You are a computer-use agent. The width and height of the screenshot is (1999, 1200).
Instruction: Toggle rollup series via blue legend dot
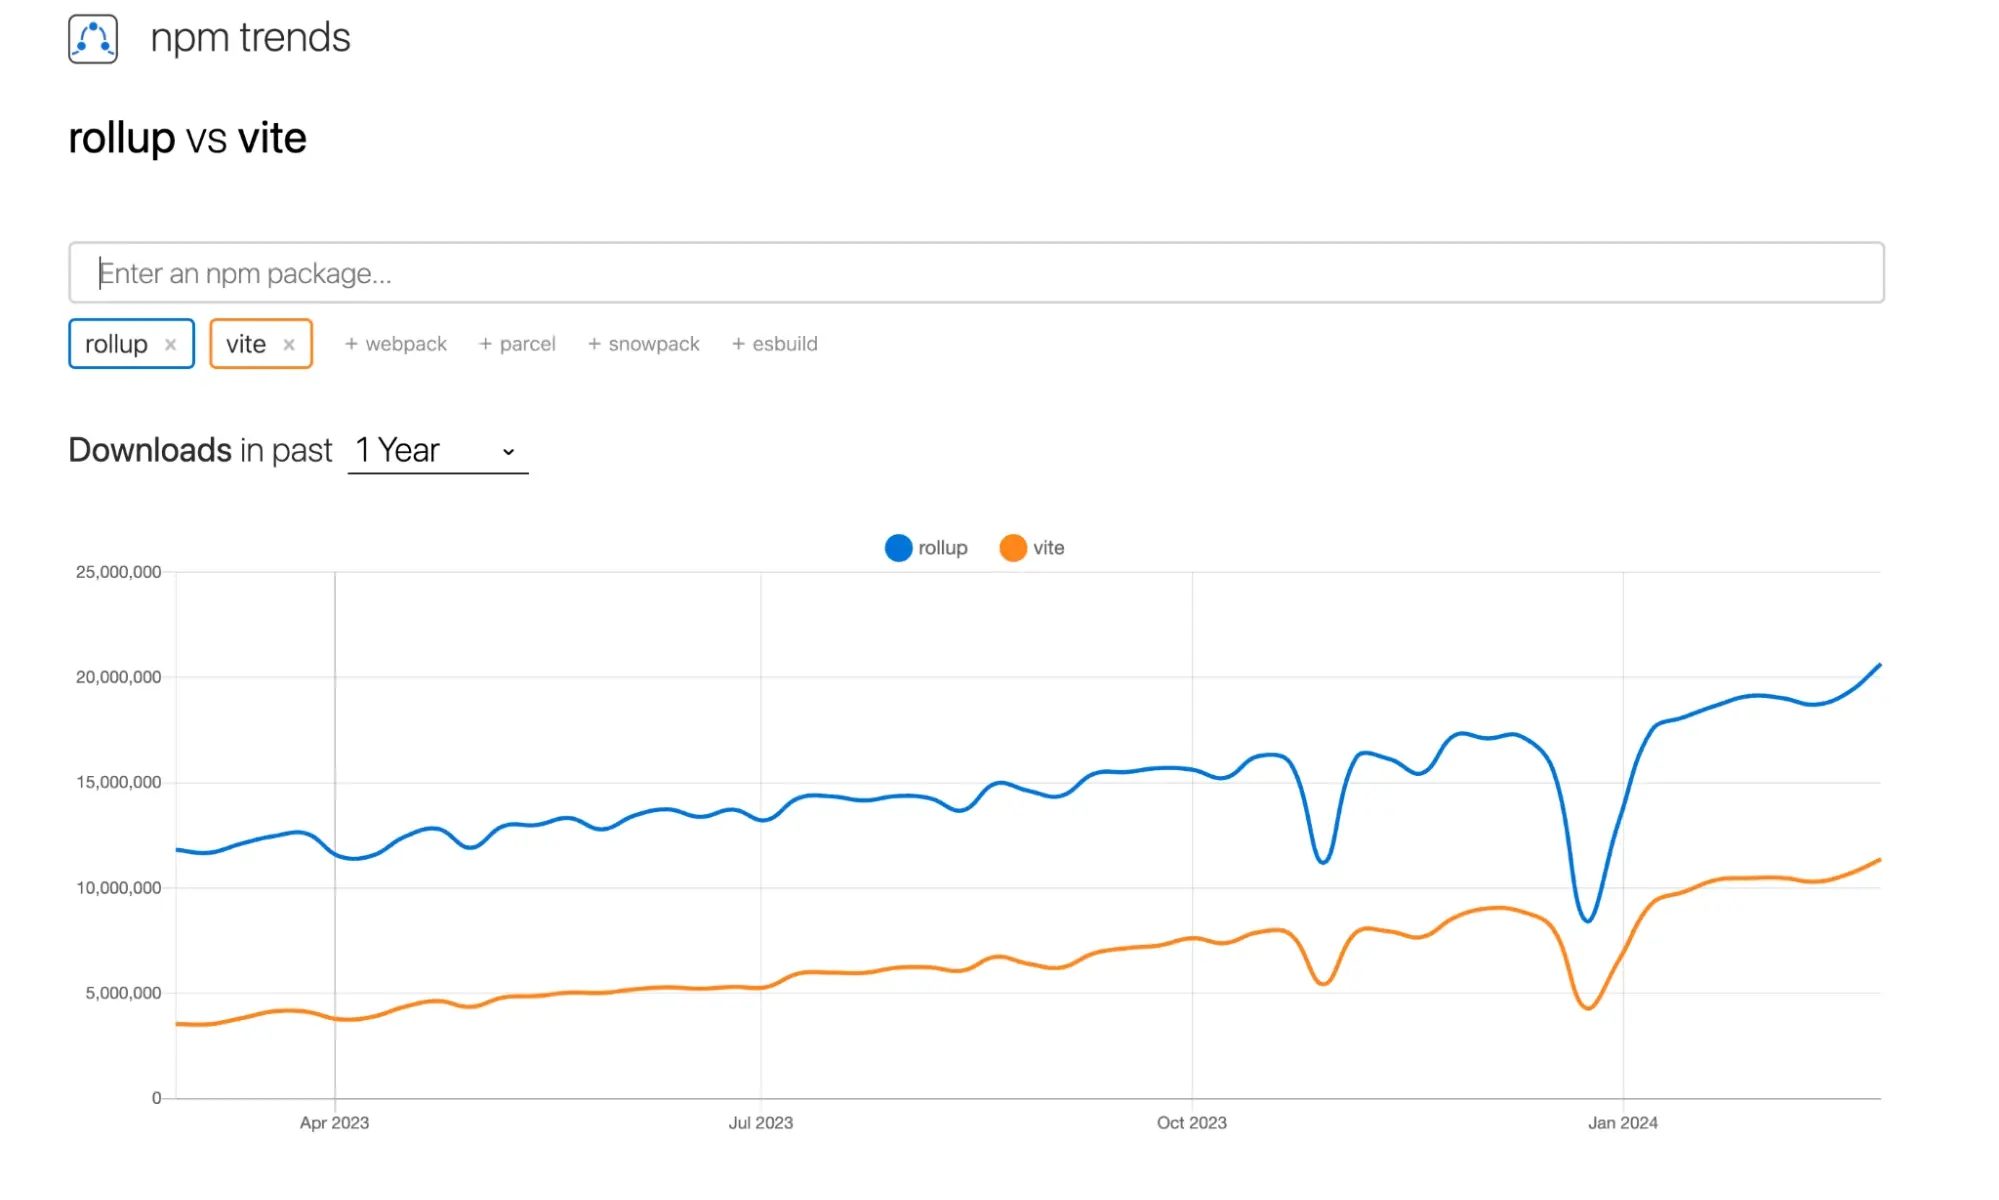click(x=898, y=548)
